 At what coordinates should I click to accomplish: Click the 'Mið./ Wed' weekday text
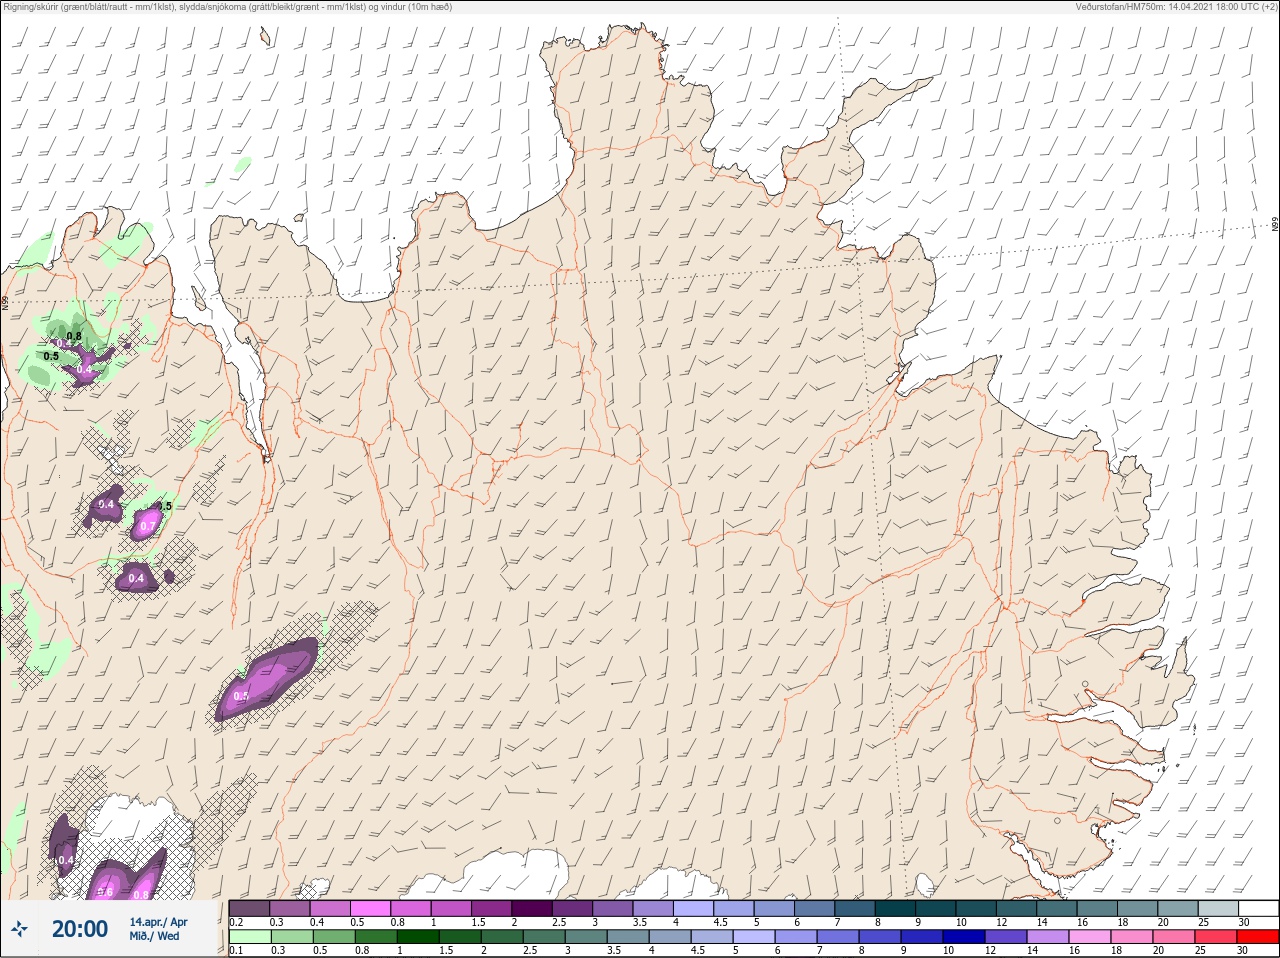154,936
